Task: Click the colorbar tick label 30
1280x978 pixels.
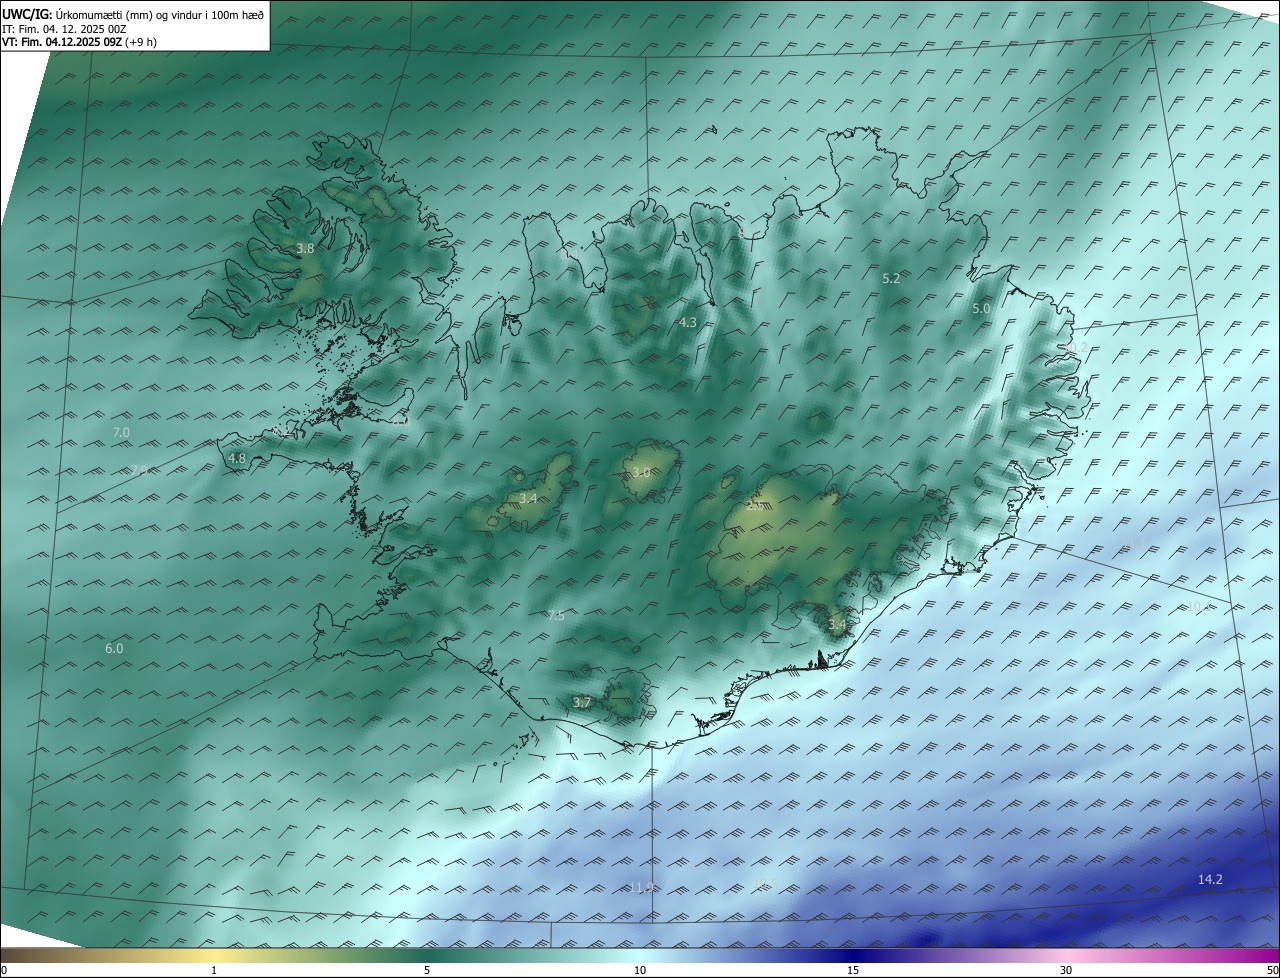Action: (x=1066, y=970)
